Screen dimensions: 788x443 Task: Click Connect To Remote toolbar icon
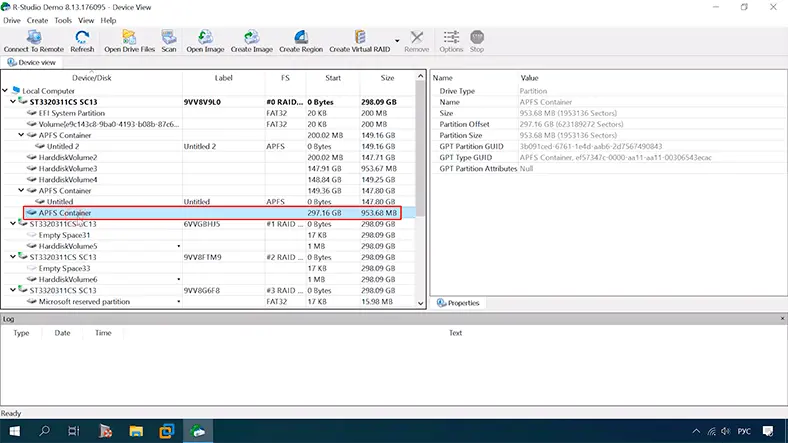tap(34, 41)
